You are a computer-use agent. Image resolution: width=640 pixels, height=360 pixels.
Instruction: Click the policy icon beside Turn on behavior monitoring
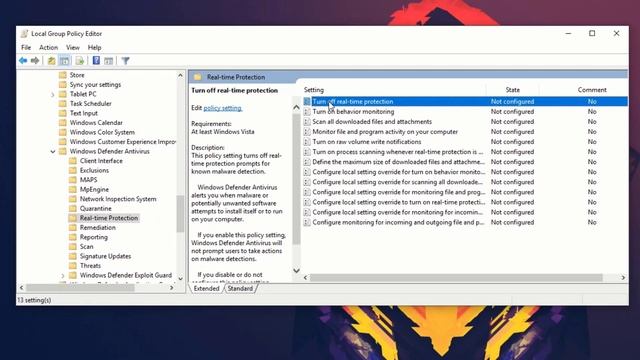307,111
